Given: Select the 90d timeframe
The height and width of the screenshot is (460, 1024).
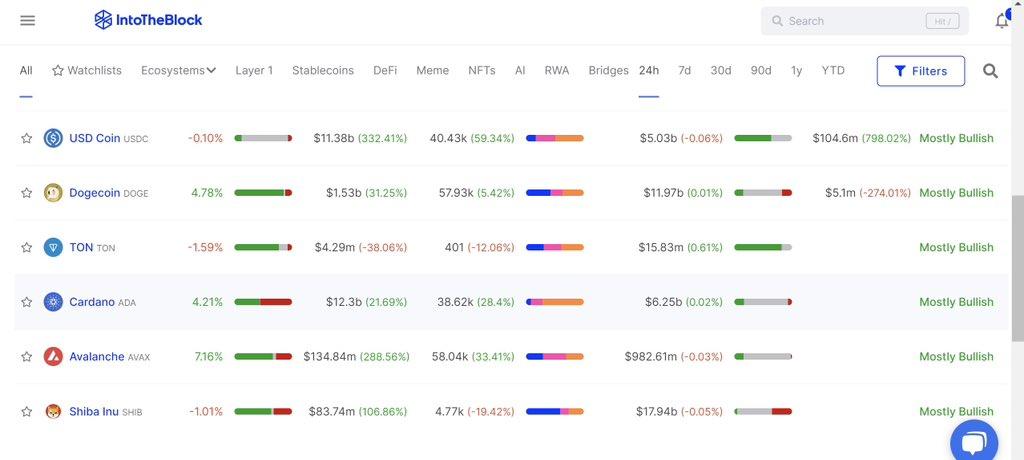Looking at the screenshot, I should [x=761, y=71].
